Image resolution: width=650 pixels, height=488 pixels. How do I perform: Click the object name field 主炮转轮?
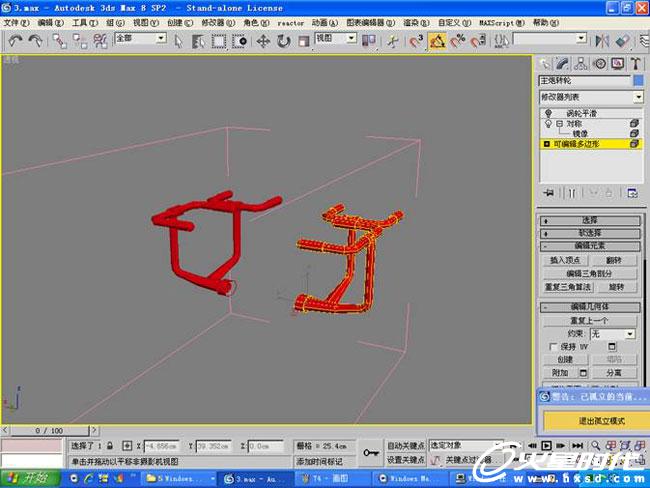[x=585, y=80]
